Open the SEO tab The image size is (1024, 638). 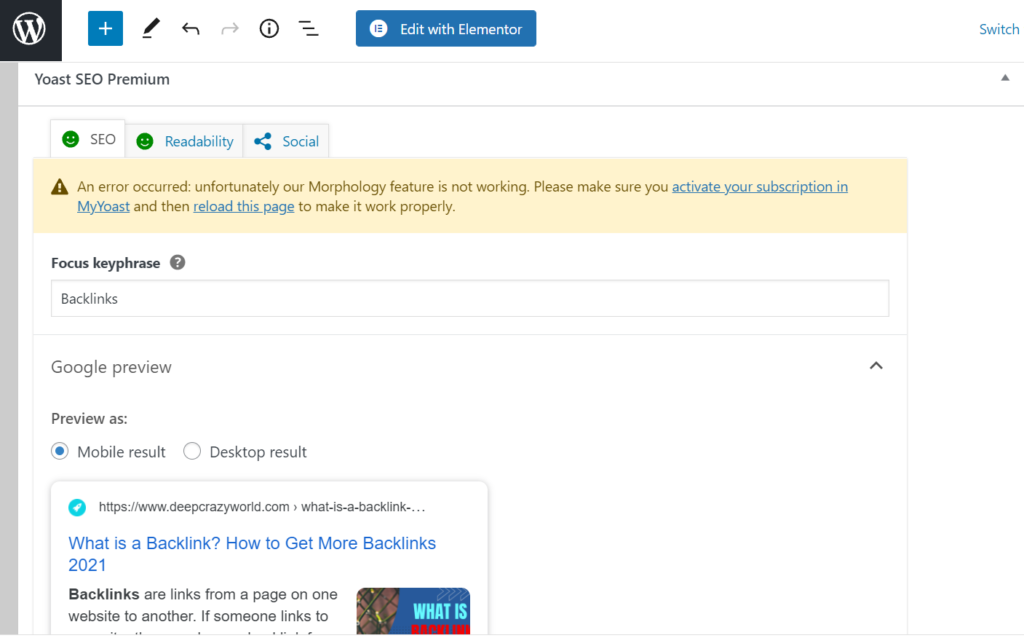tap(88, 139)
